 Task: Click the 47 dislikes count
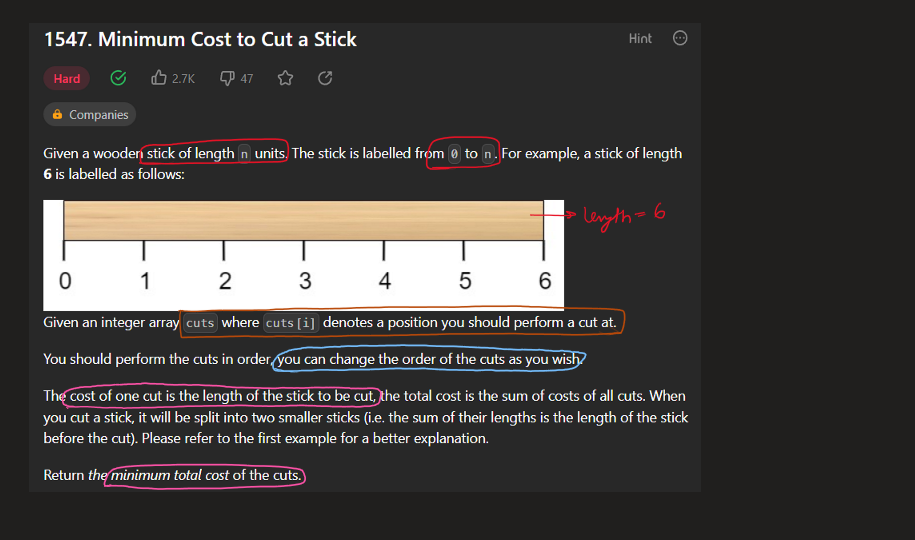coord(246,78)
